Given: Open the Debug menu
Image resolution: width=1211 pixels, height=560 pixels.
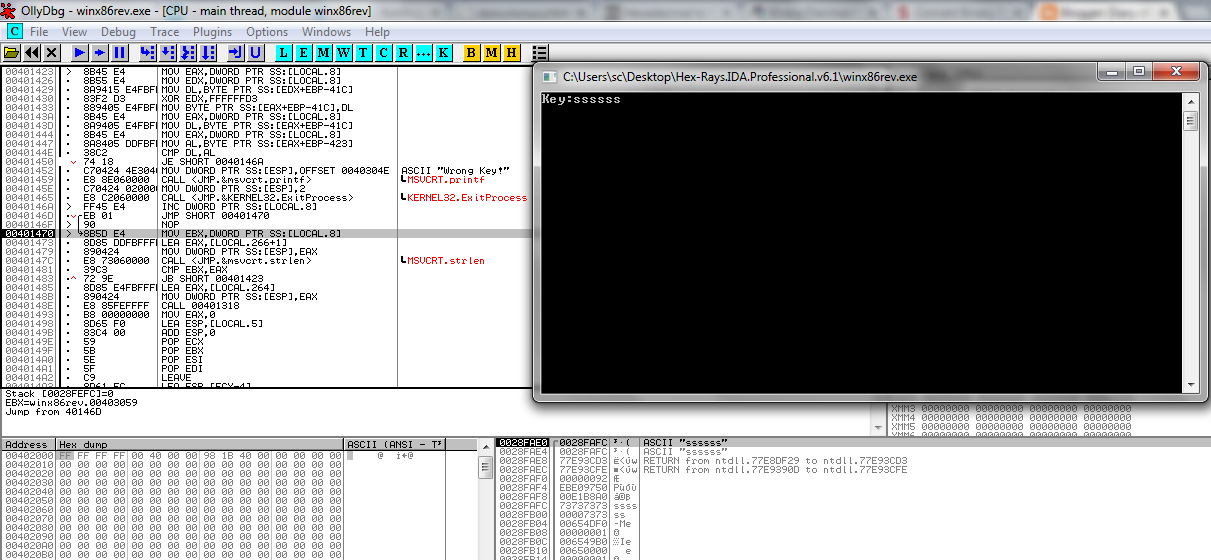Looking at the screenshot, I should pos(118,32).
